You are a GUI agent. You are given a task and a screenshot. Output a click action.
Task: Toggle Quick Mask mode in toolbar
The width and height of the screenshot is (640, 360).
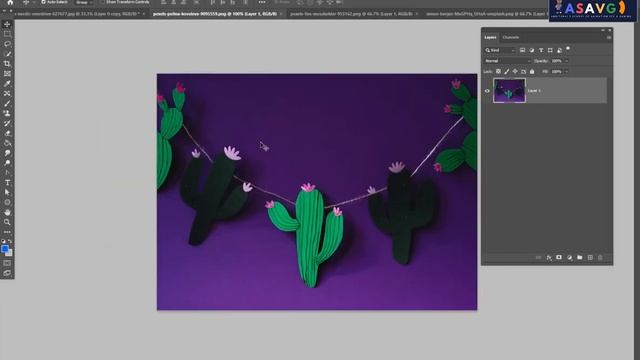coord(7,263)
